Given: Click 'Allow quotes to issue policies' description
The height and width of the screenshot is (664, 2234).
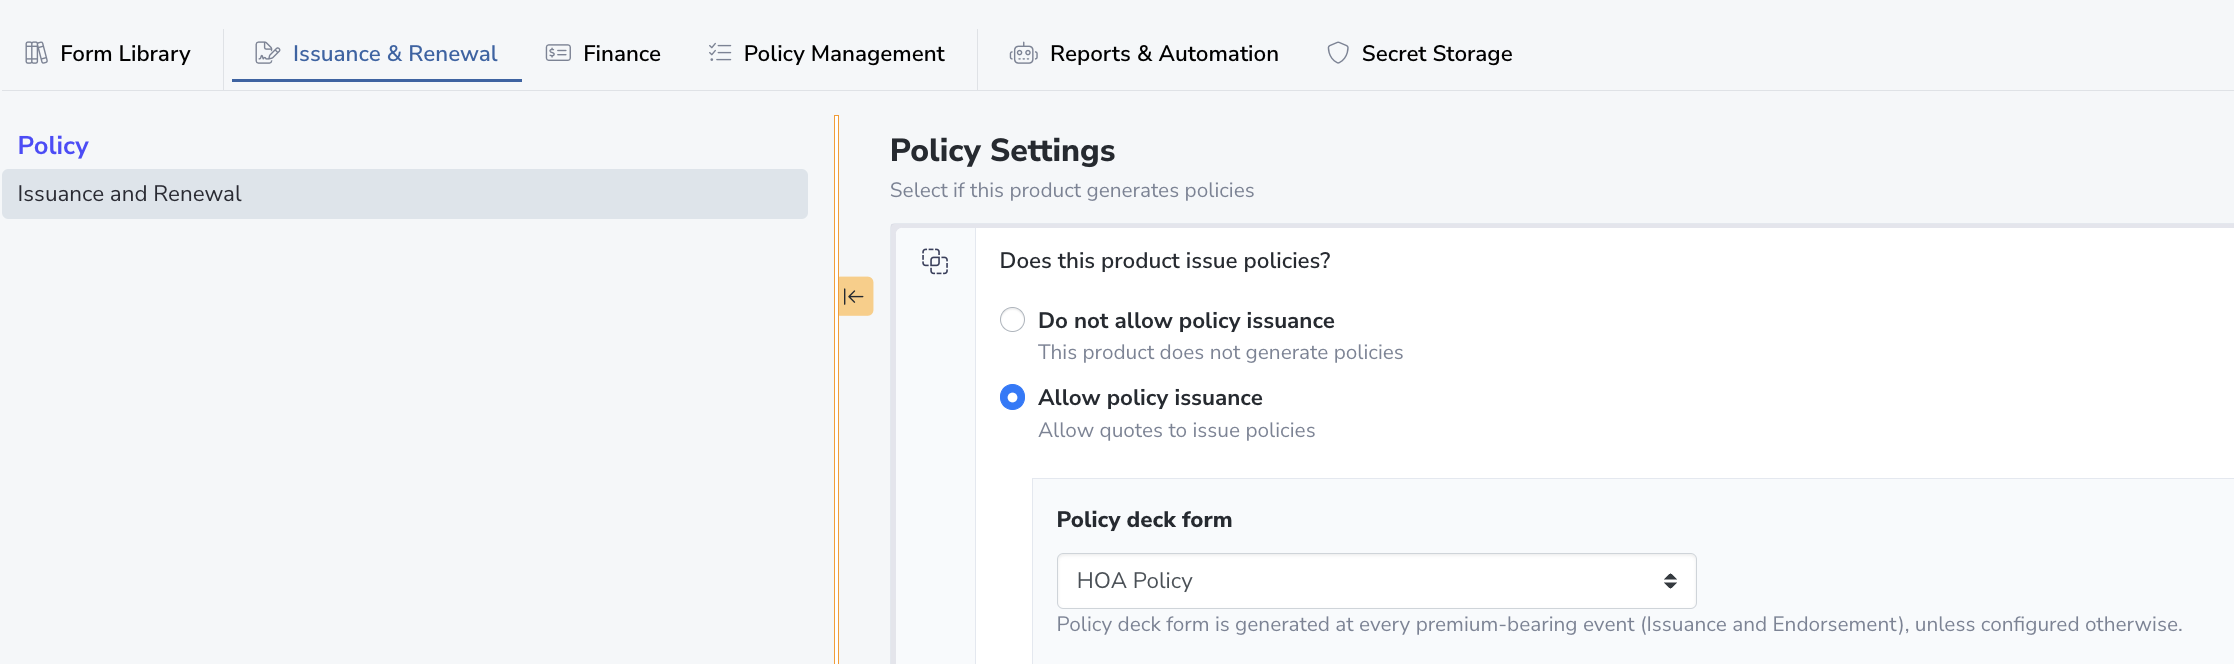Looking at the screenshot, I should [x=1176, y=430].
